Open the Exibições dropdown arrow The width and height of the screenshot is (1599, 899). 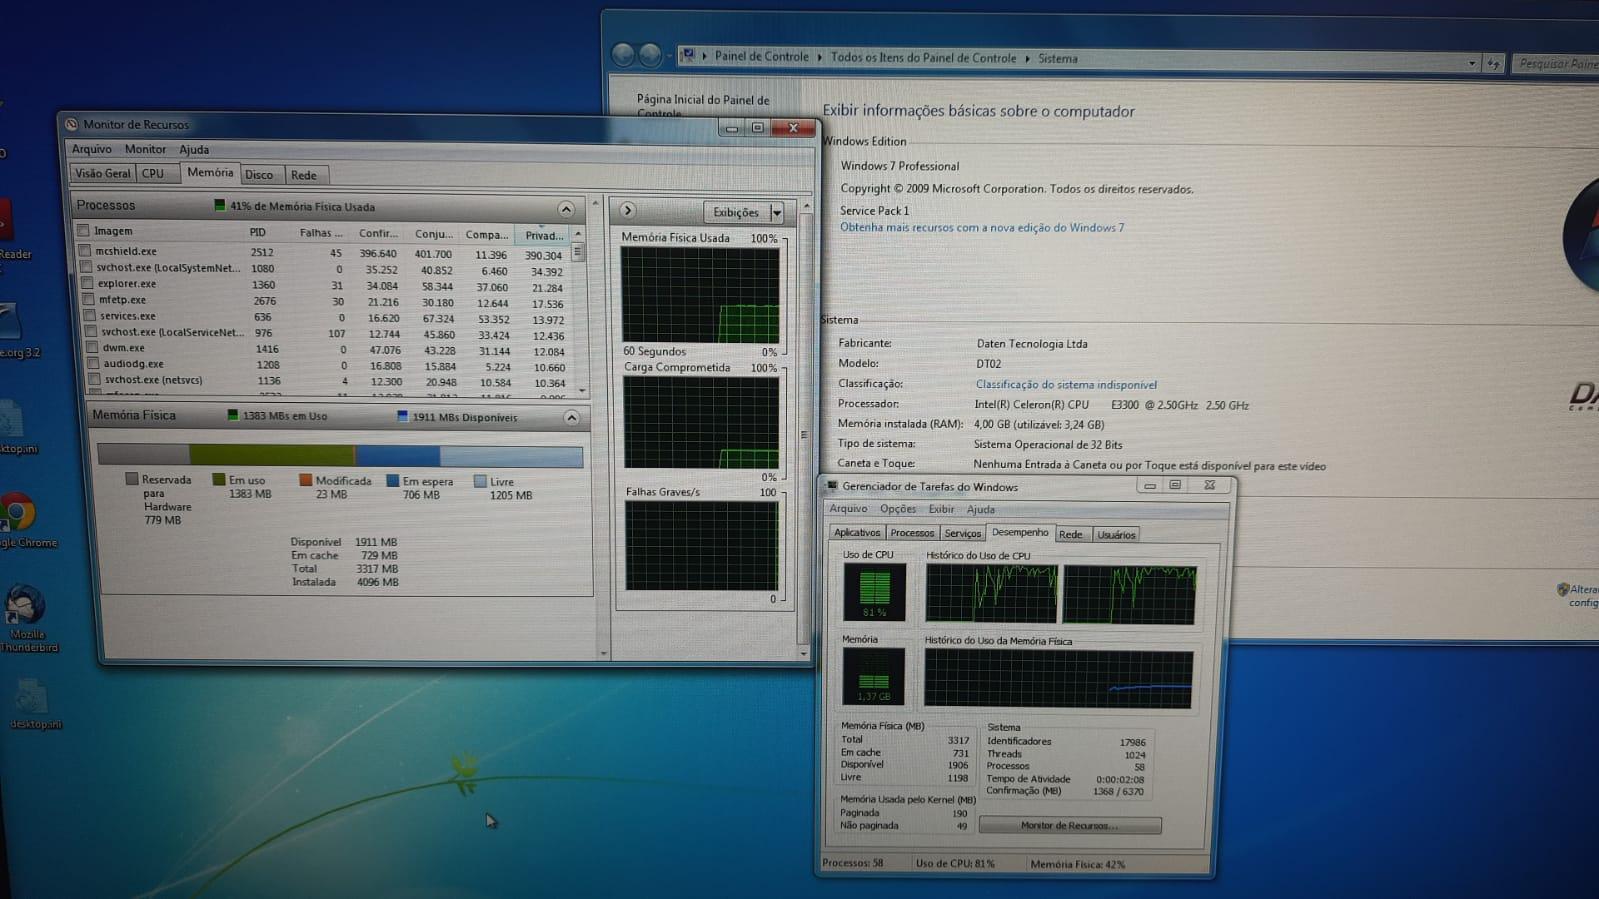pos(776,213)
